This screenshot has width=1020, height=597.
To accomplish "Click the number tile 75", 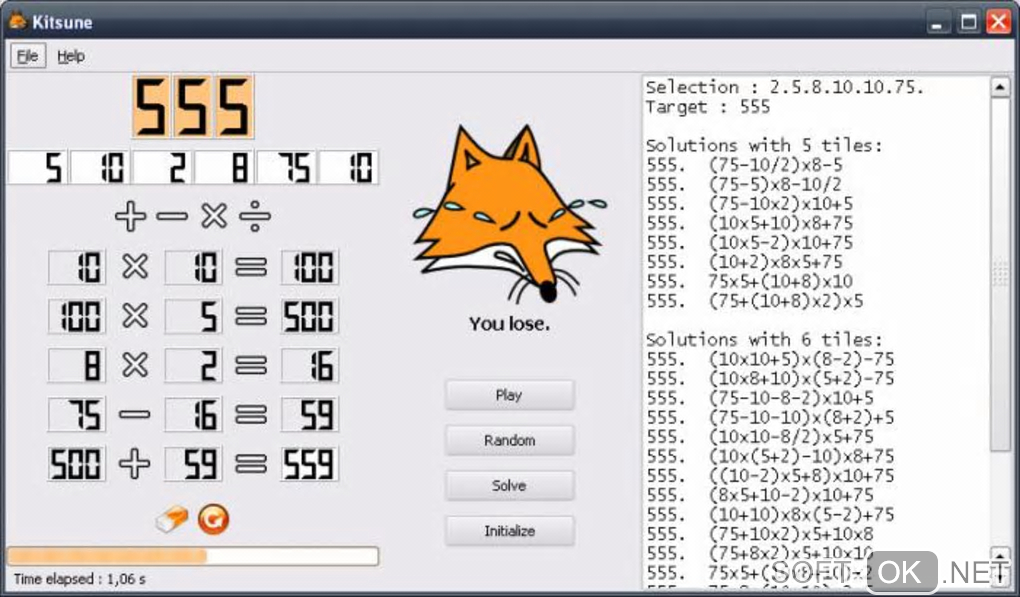I will 287,168.
